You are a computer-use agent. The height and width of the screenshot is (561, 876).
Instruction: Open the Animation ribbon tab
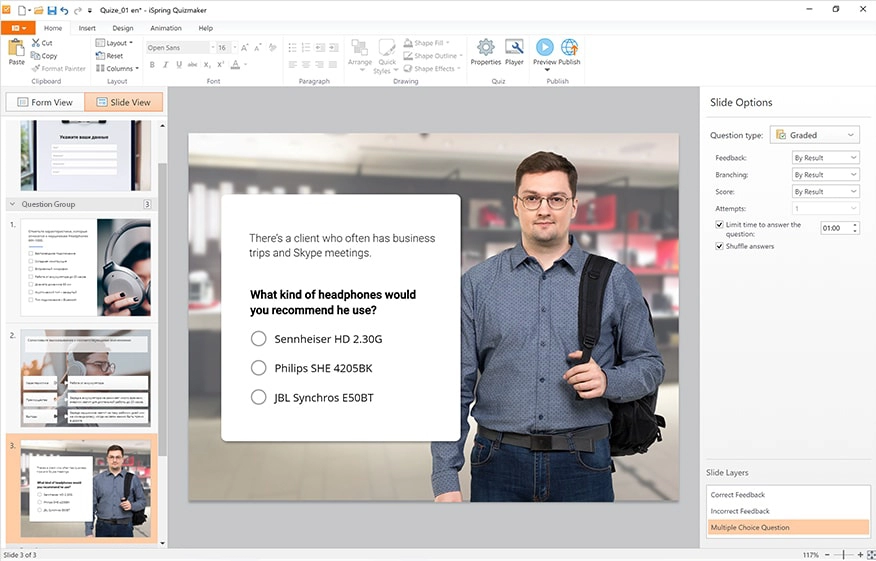click(165, 28)
